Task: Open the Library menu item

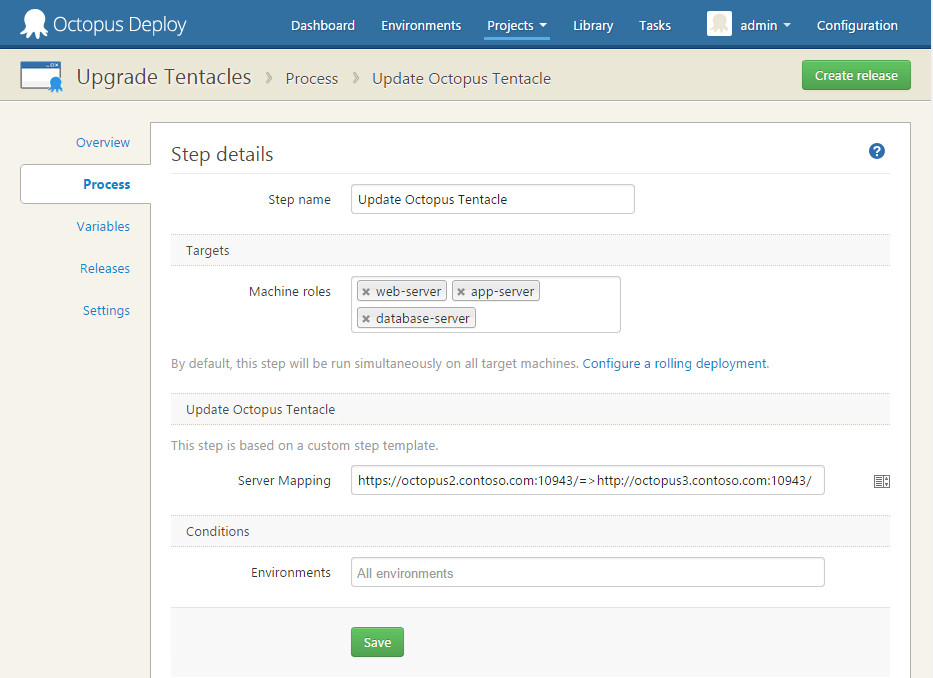Action: pyautogui.click(x=592, y=26)
